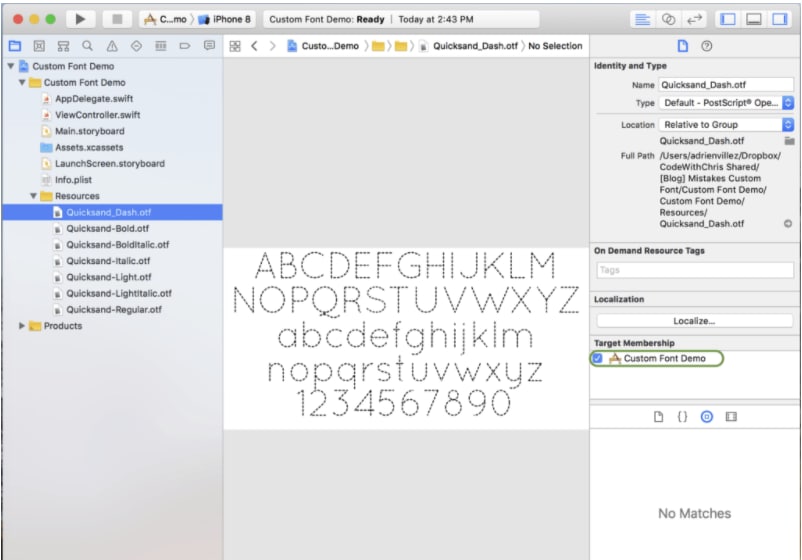Open the file Type dropdown
This screenshot has width=802, height=560.
click(x=726, y=103)
